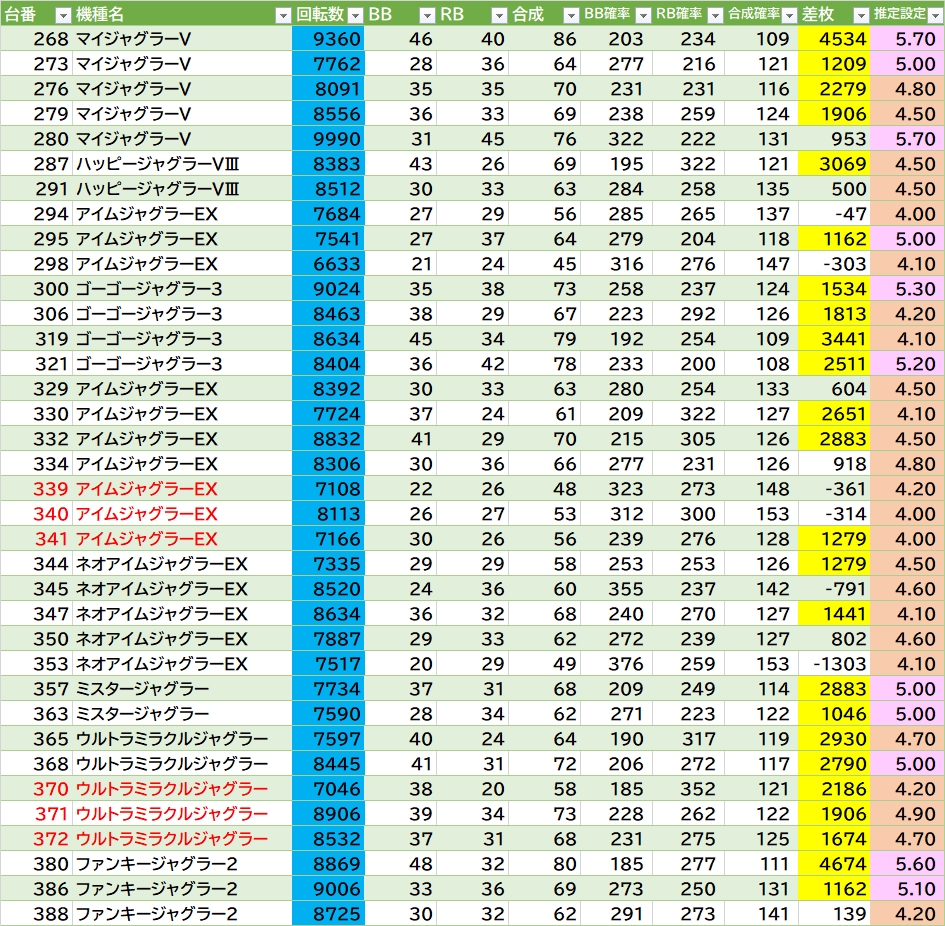
Task: Select the red machine number 341
Action: click(x=36, y=539)
